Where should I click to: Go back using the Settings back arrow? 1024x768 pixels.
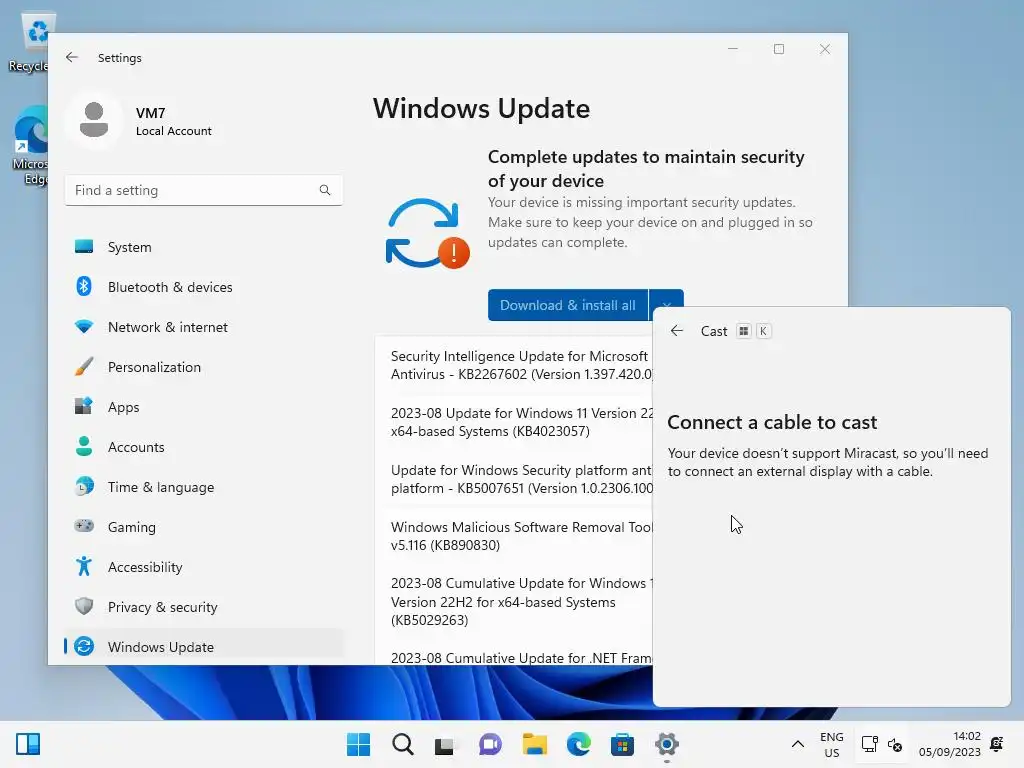(72, 57)
